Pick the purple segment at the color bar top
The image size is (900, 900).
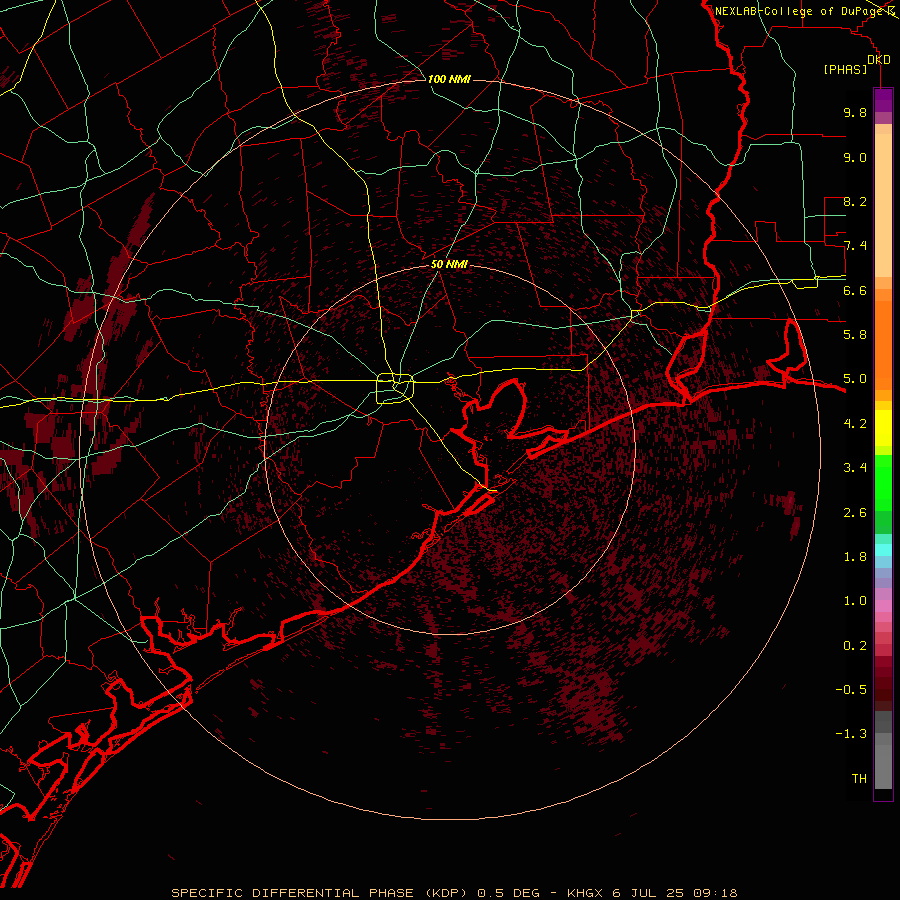(883, 100)
